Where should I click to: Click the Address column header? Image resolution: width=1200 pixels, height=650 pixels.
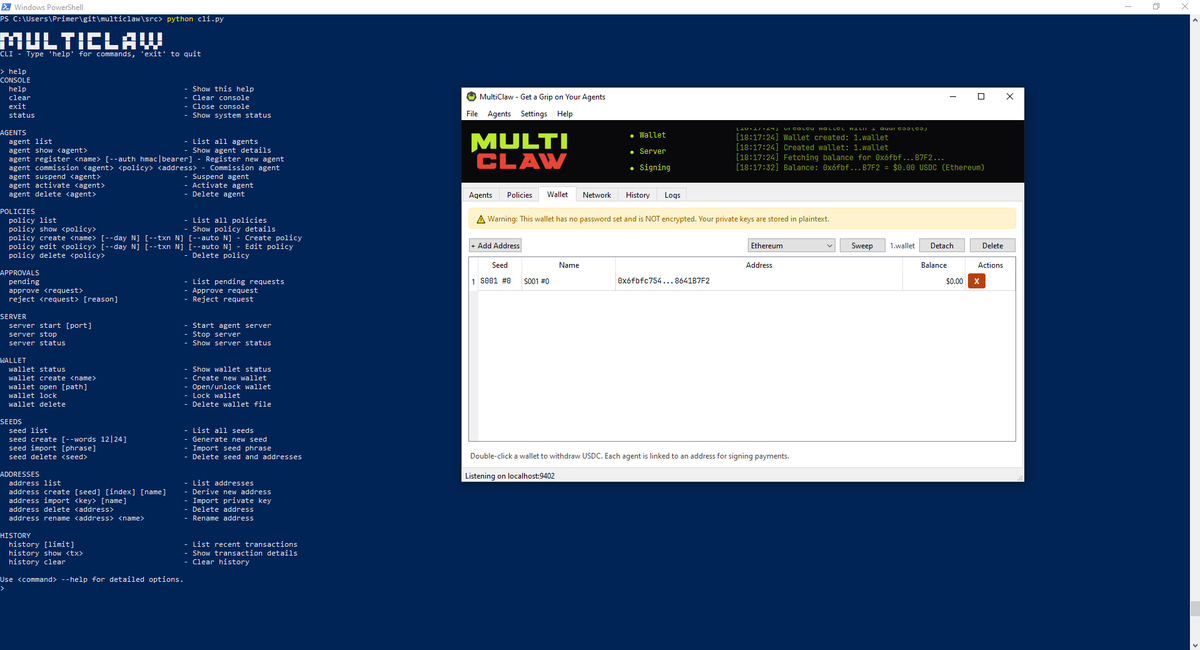coord(759,265)
